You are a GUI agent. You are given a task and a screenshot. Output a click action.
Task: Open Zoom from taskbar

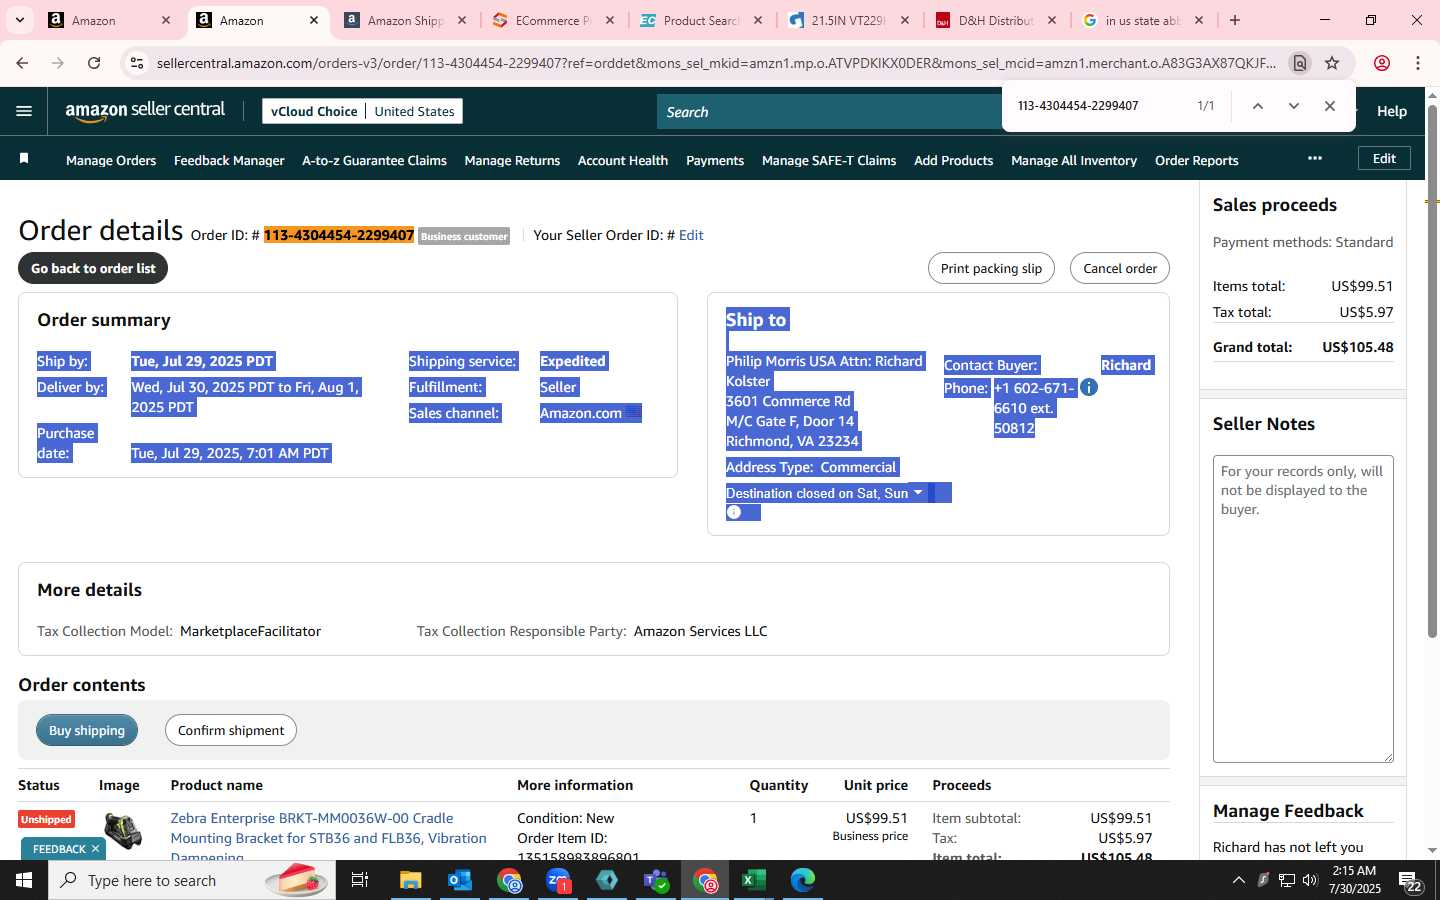click(x=558, y=880)
